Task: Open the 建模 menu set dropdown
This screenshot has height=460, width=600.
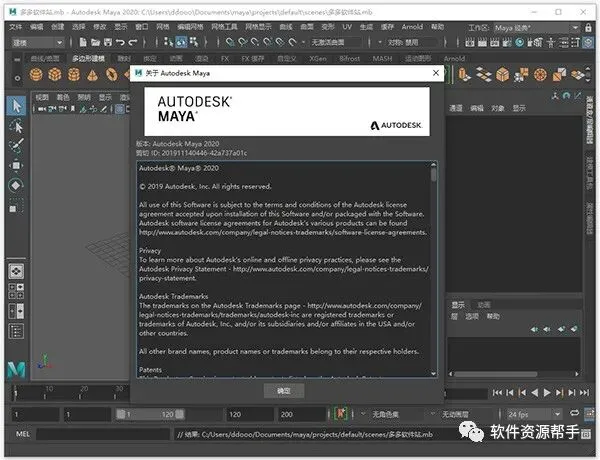Action: point(38,42)
